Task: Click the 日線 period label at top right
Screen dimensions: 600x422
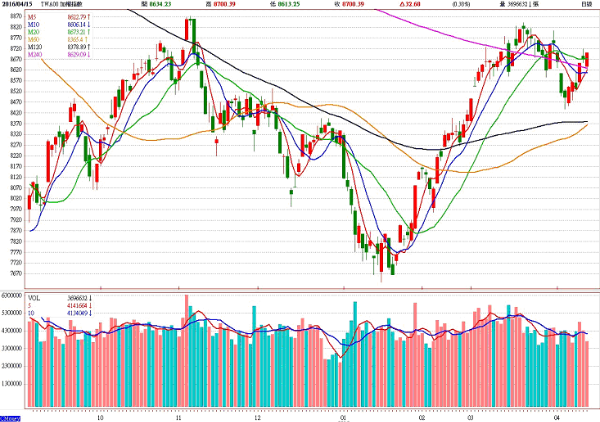Action: click(586, 6)
